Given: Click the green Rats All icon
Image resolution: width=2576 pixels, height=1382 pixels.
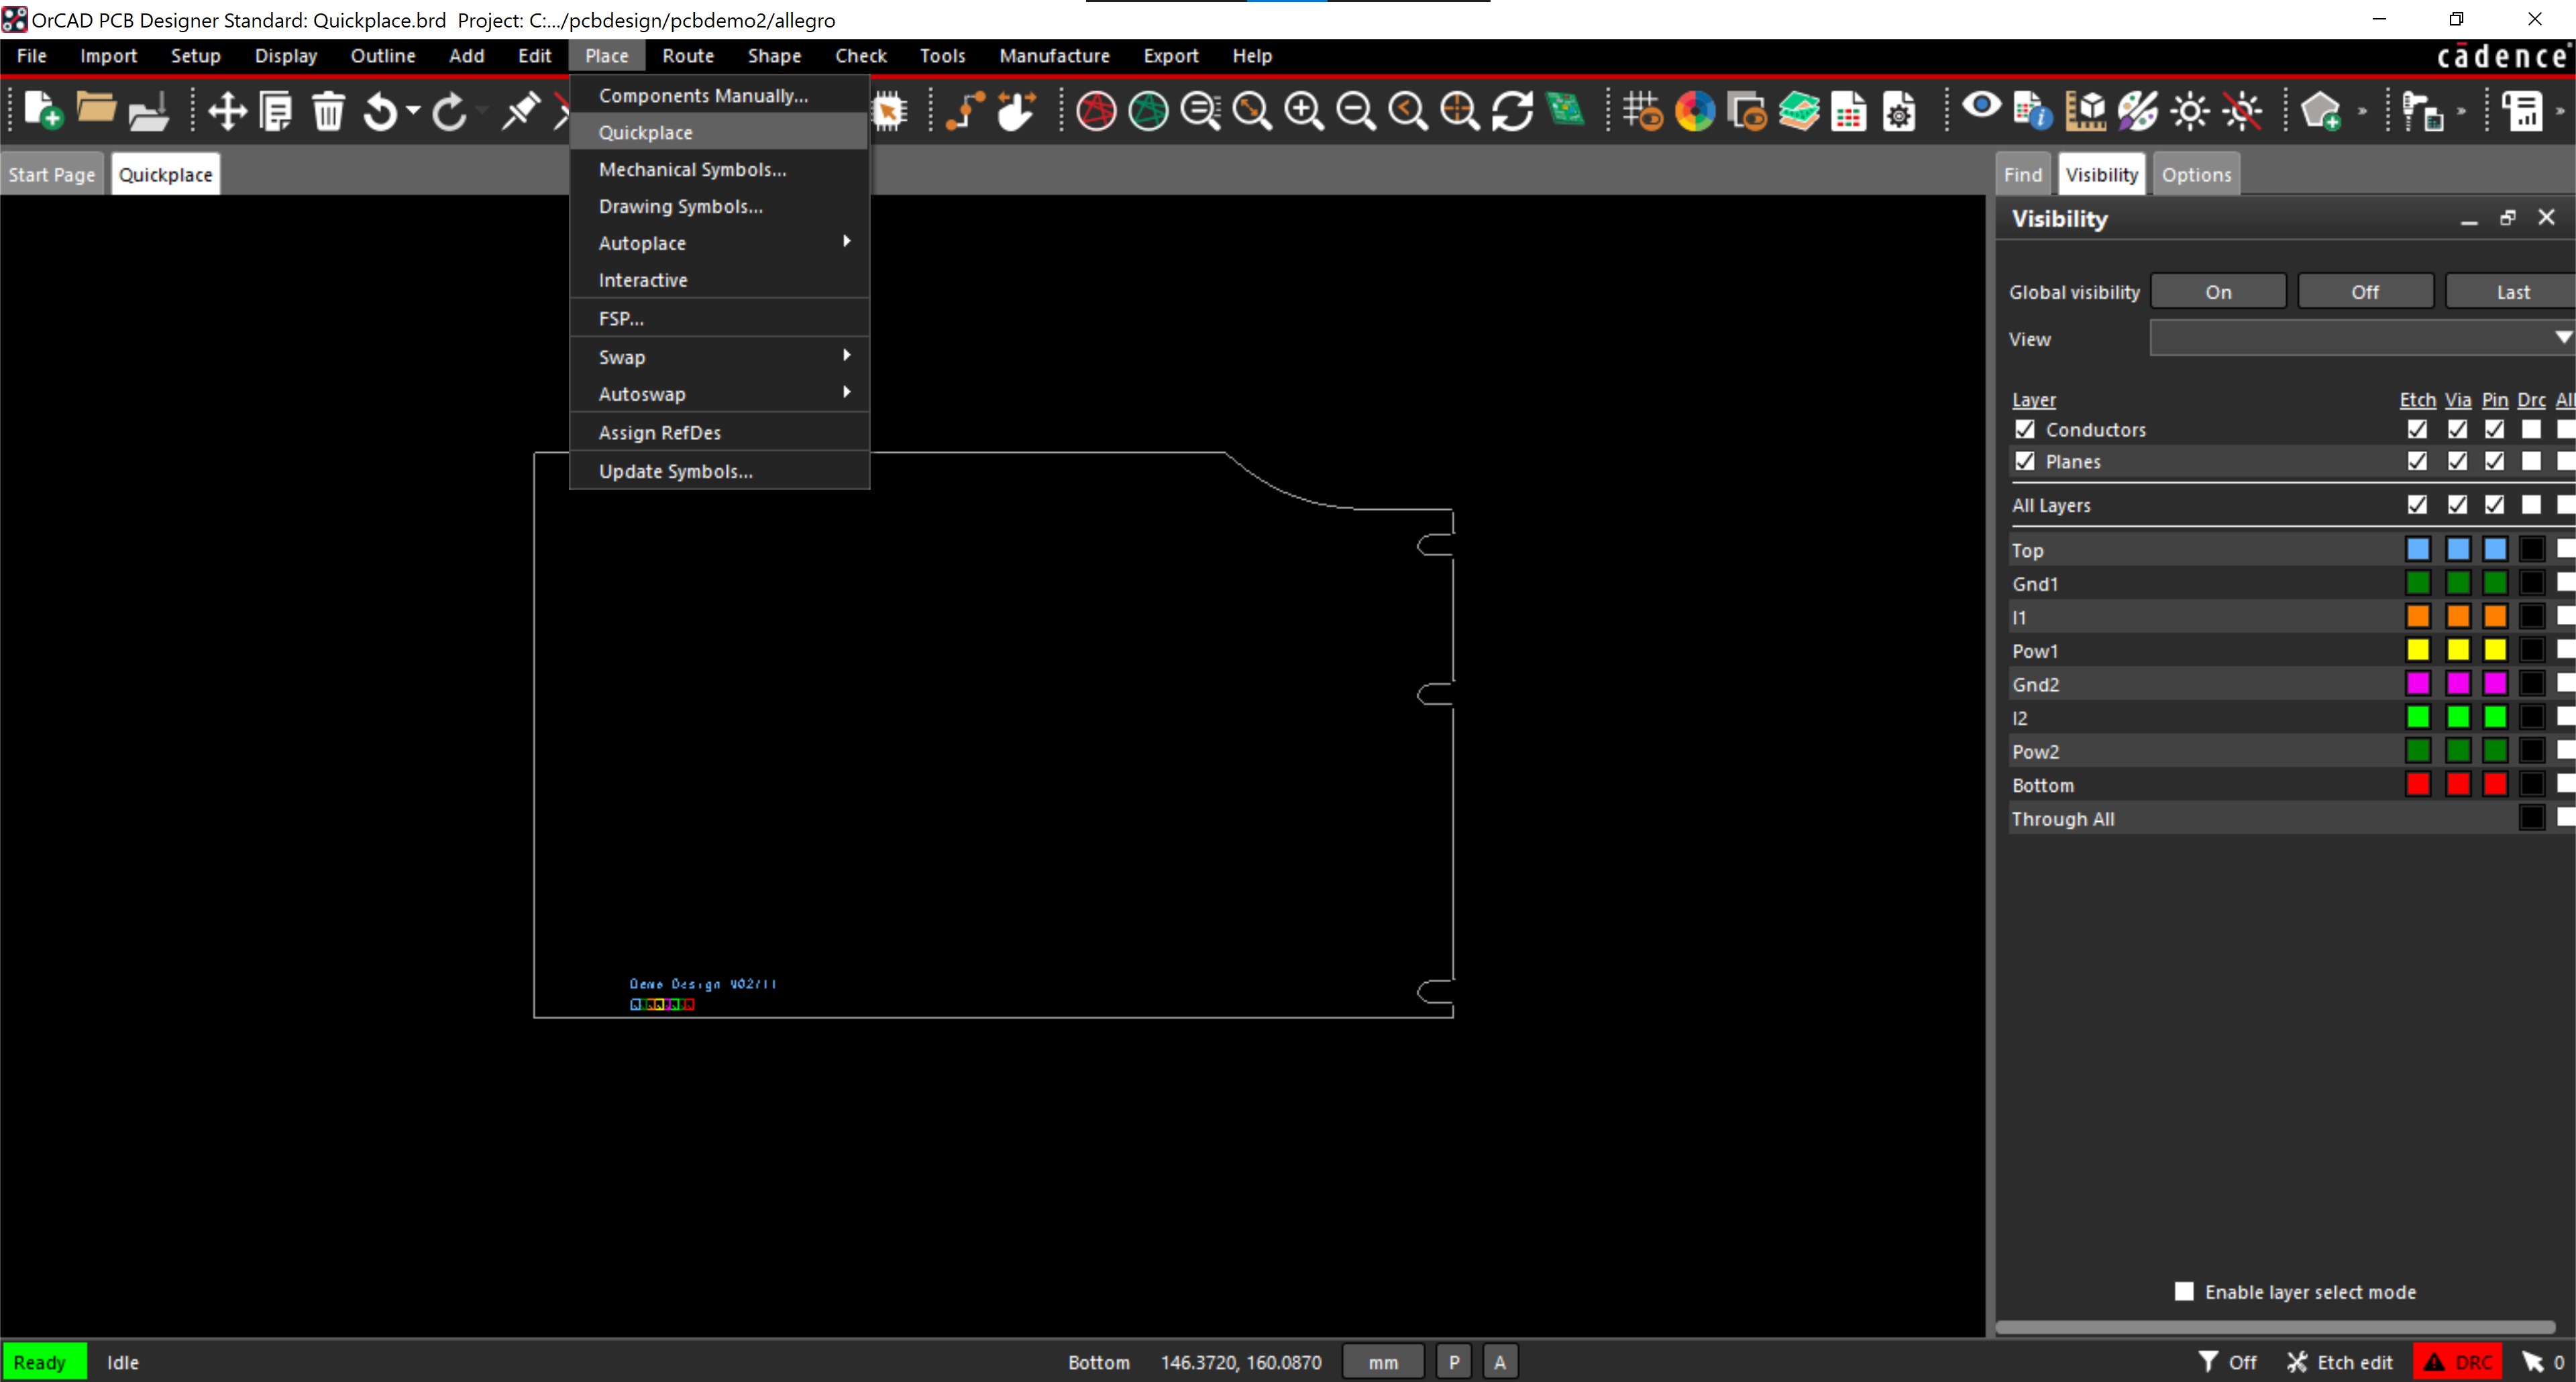Looking at the screenshot, I should [x=1148, y=111].
